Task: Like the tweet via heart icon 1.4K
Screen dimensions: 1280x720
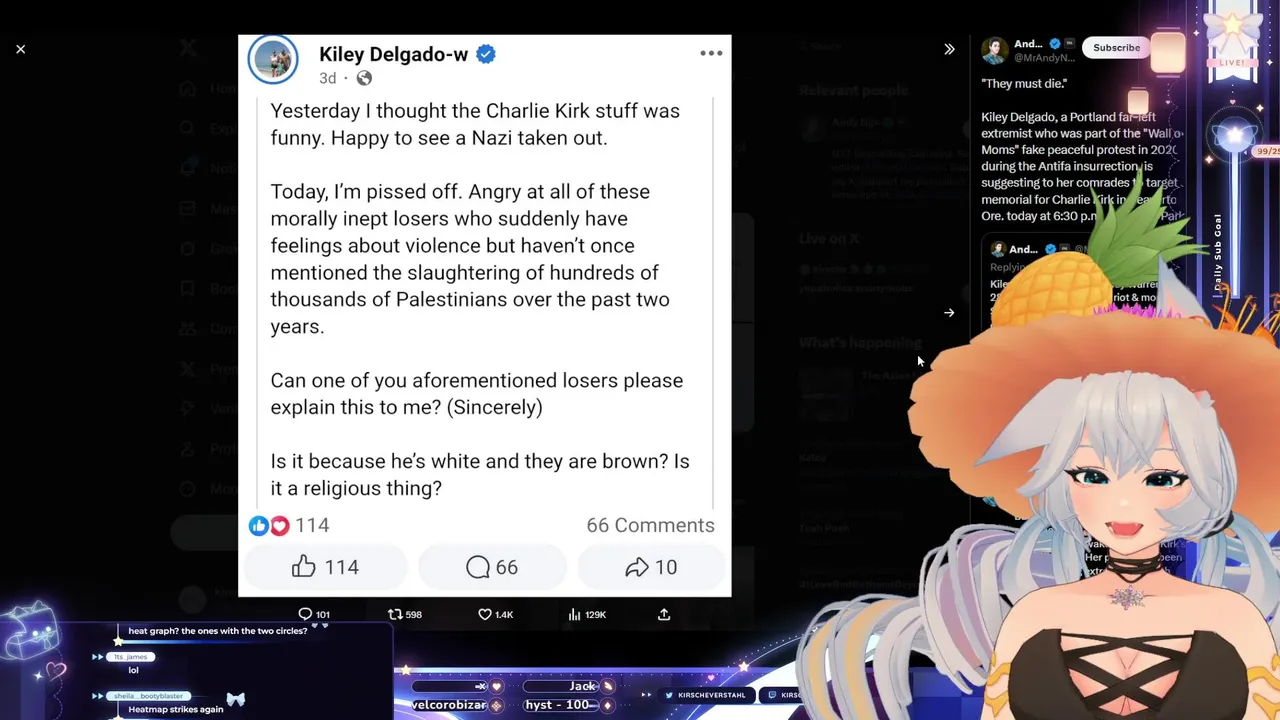Action: pyautogui.click(x=495, y=614)
